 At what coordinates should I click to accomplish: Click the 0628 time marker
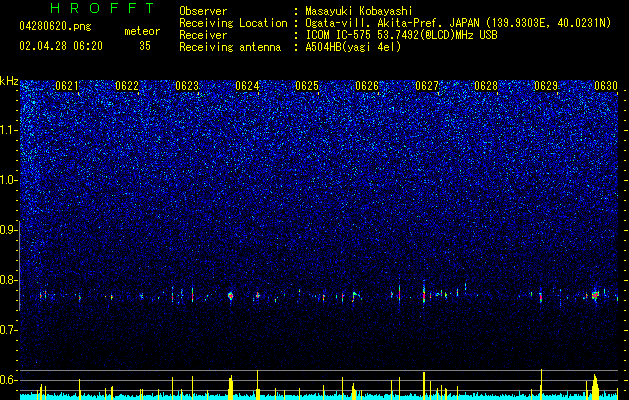coord(486,86)
